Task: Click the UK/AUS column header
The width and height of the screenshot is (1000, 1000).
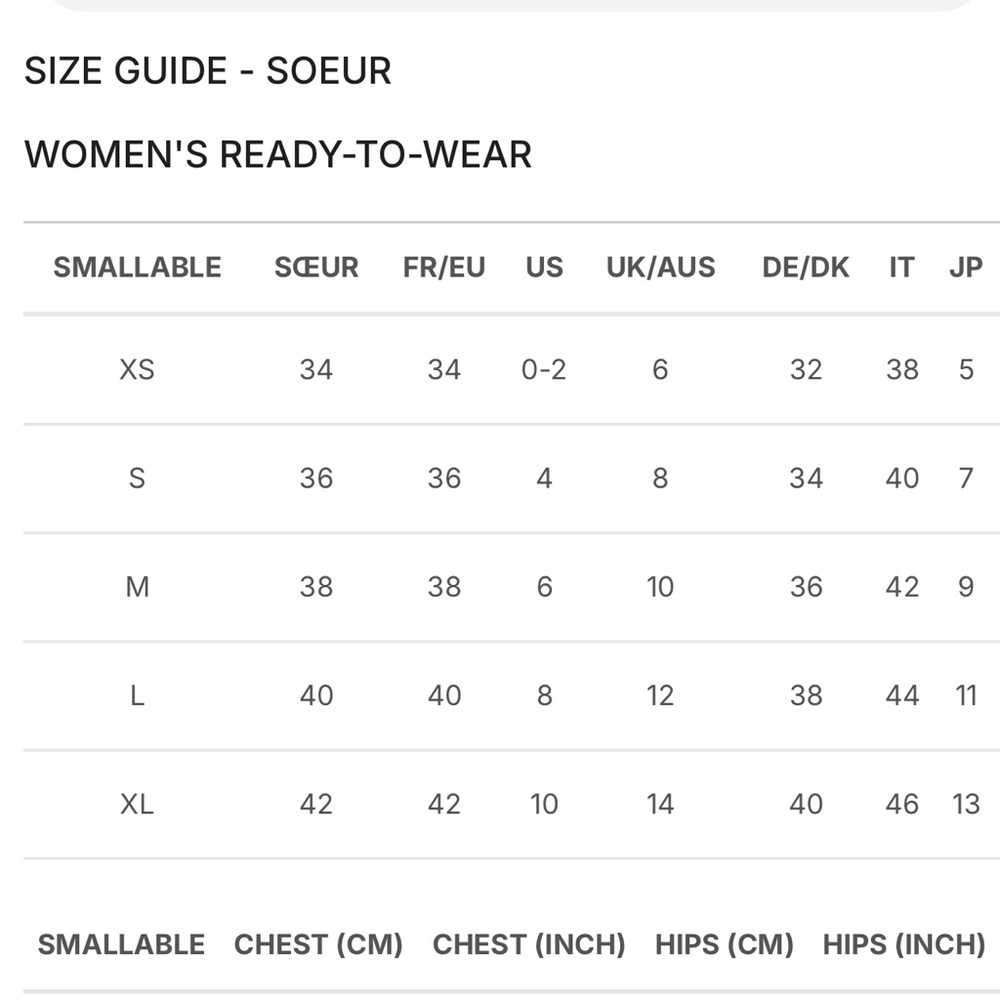Action: 660,267
